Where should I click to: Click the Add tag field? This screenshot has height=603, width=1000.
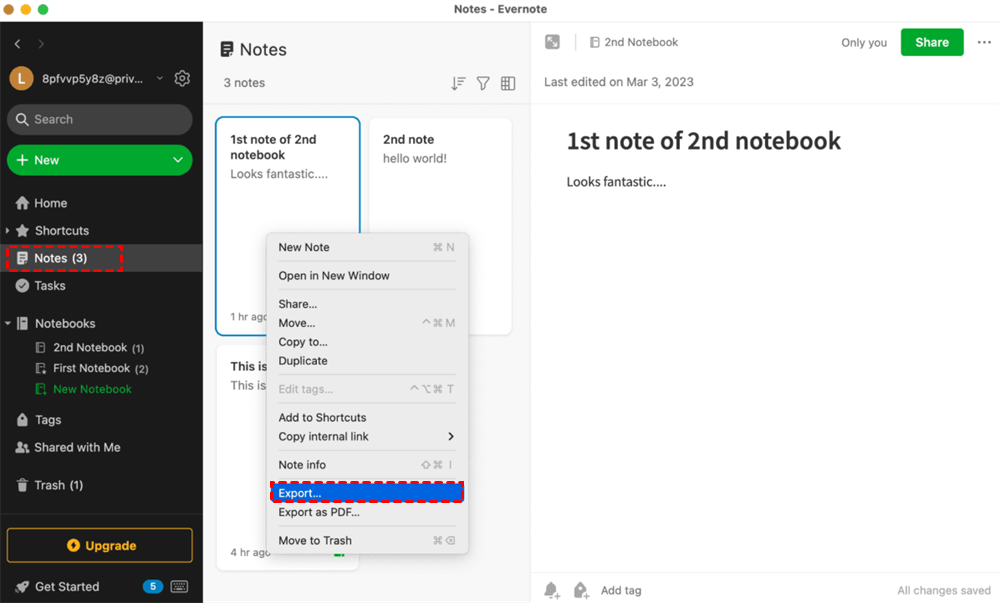(621, 590)
